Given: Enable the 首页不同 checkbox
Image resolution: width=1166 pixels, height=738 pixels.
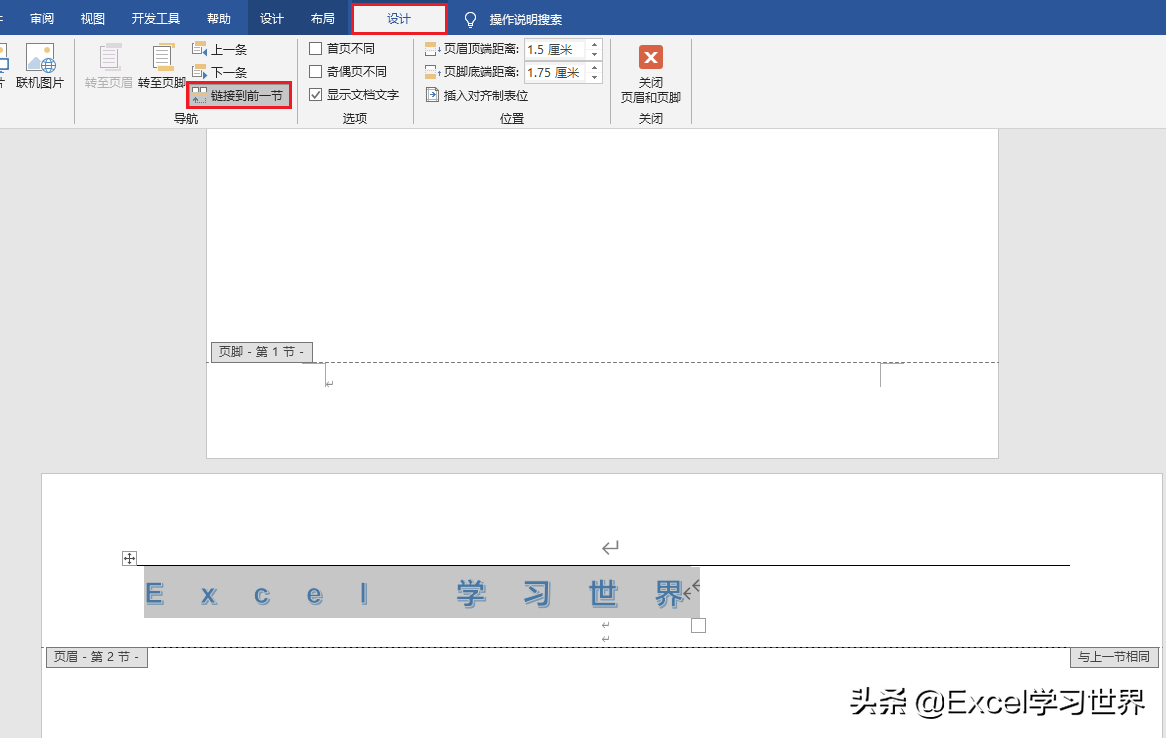Looking at the screenshot, I should (315, 48).
